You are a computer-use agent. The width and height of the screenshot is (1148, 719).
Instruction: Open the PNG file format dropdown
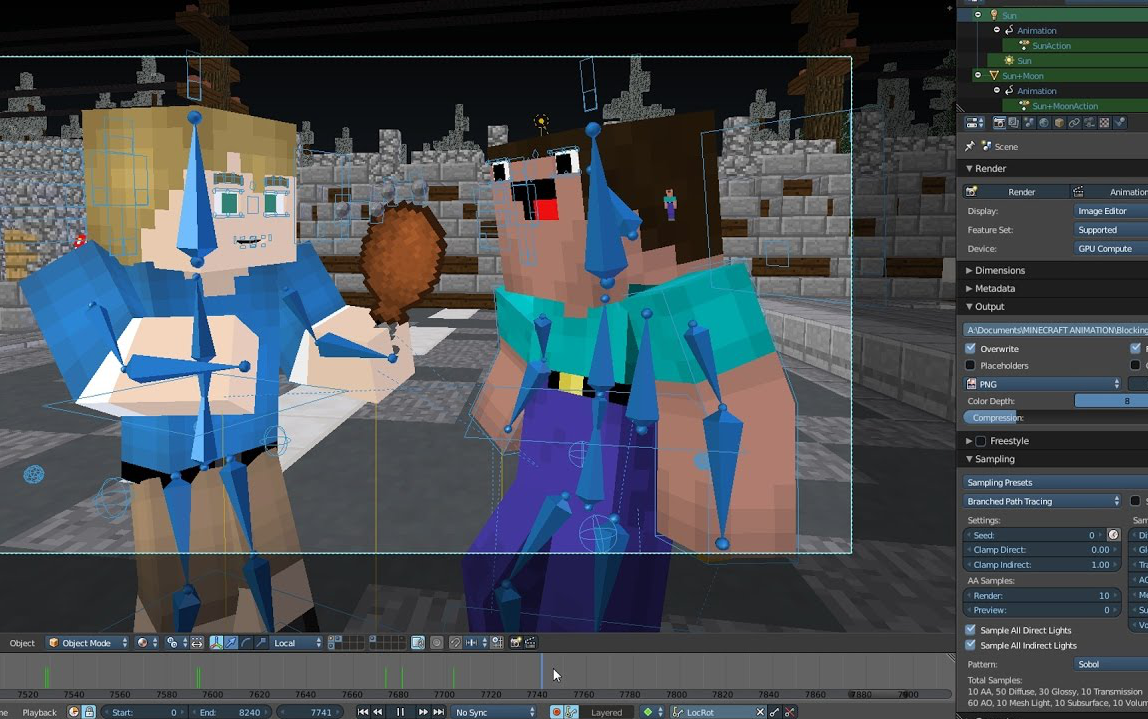[x=1043, y=384]
